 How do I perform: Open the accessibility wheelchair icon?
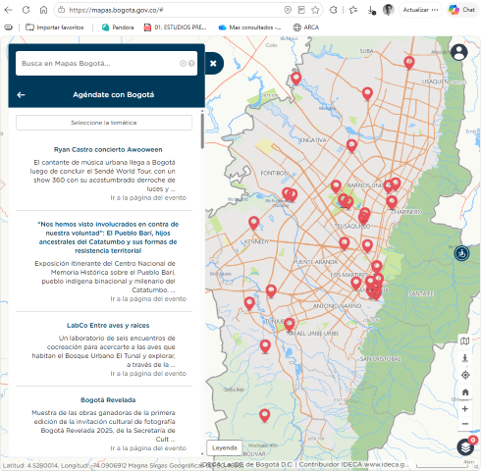tap(462, 253)
